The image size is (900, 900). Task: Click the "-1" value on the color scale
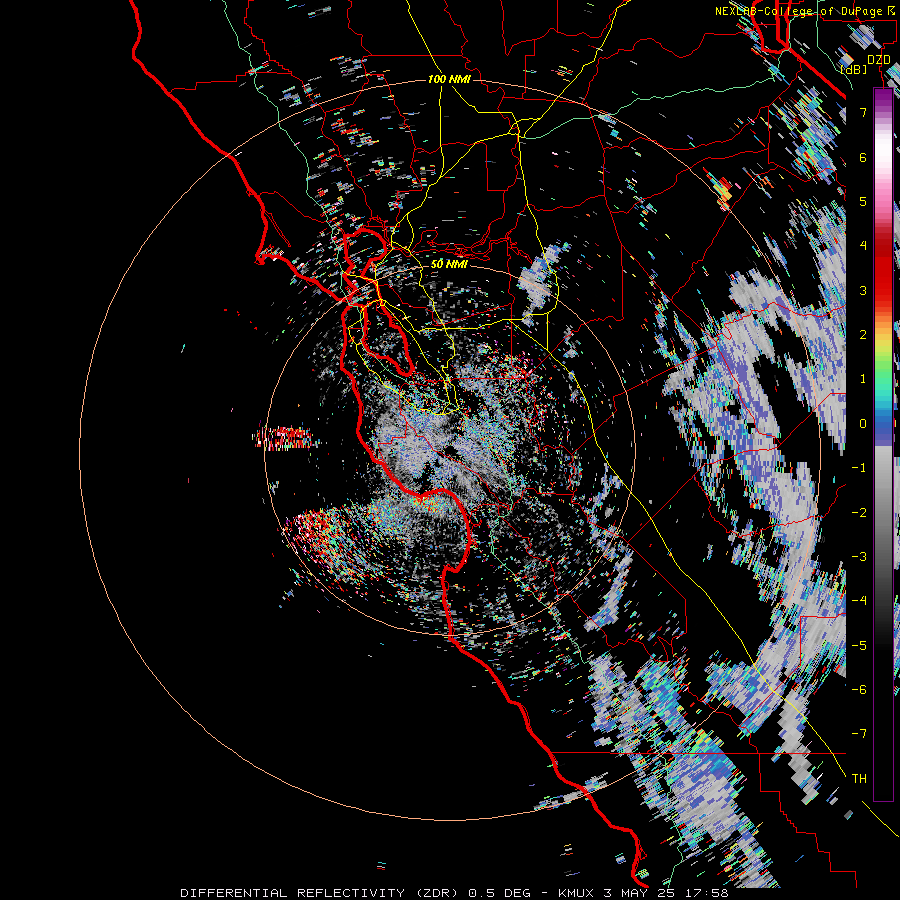tap(859, 467)
